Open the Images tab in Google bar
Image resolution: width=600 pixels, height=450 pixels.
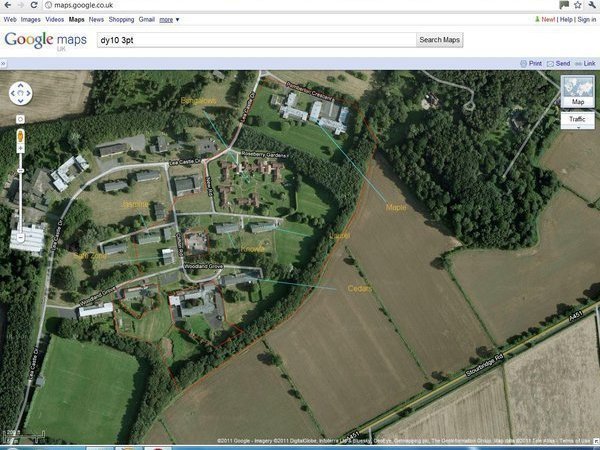31,19
